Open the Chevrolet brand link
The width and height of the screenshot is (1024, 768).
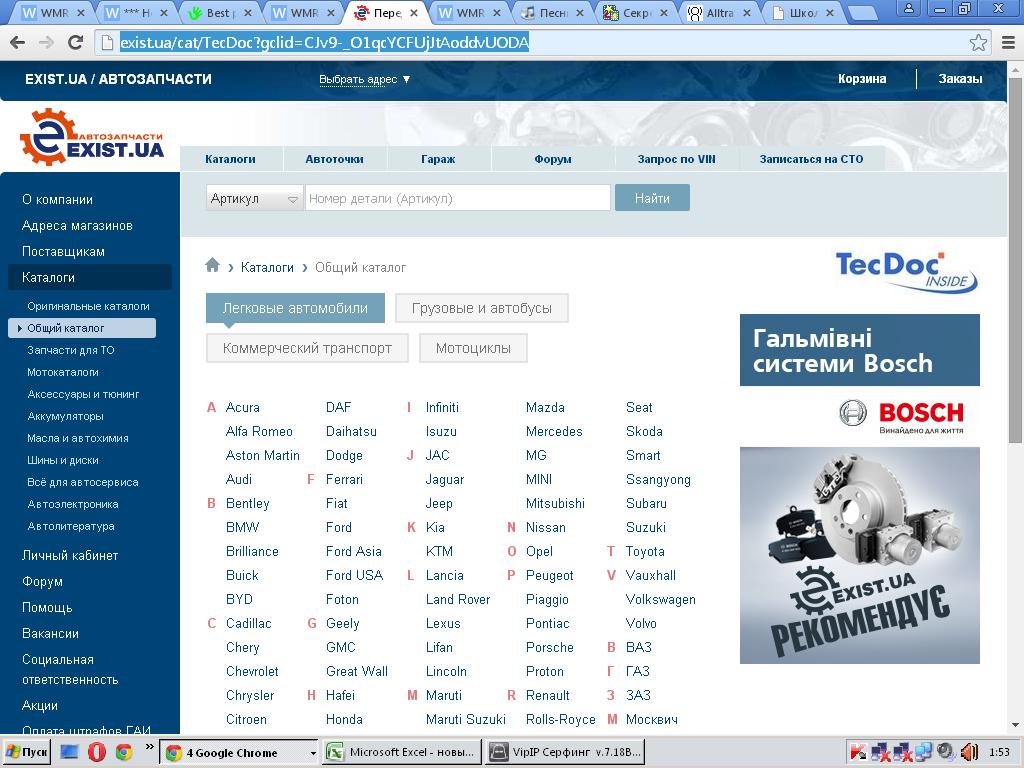point(252,671)
